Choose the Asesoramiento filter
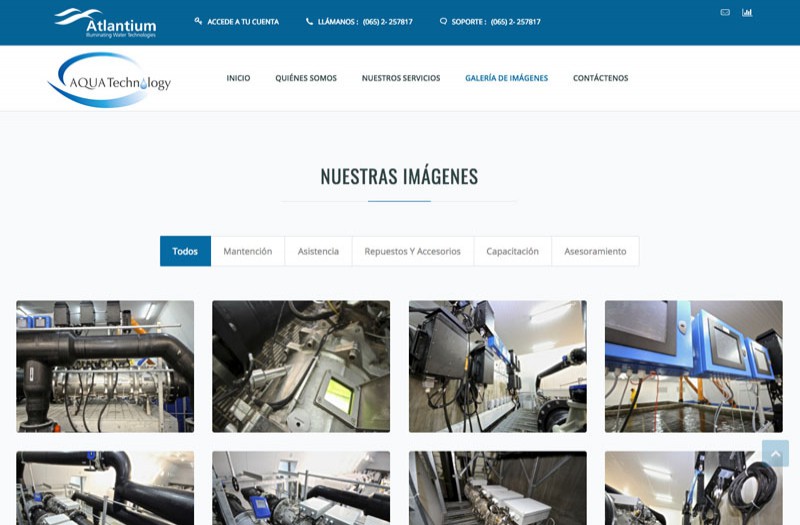 click(x=595, y=251)
